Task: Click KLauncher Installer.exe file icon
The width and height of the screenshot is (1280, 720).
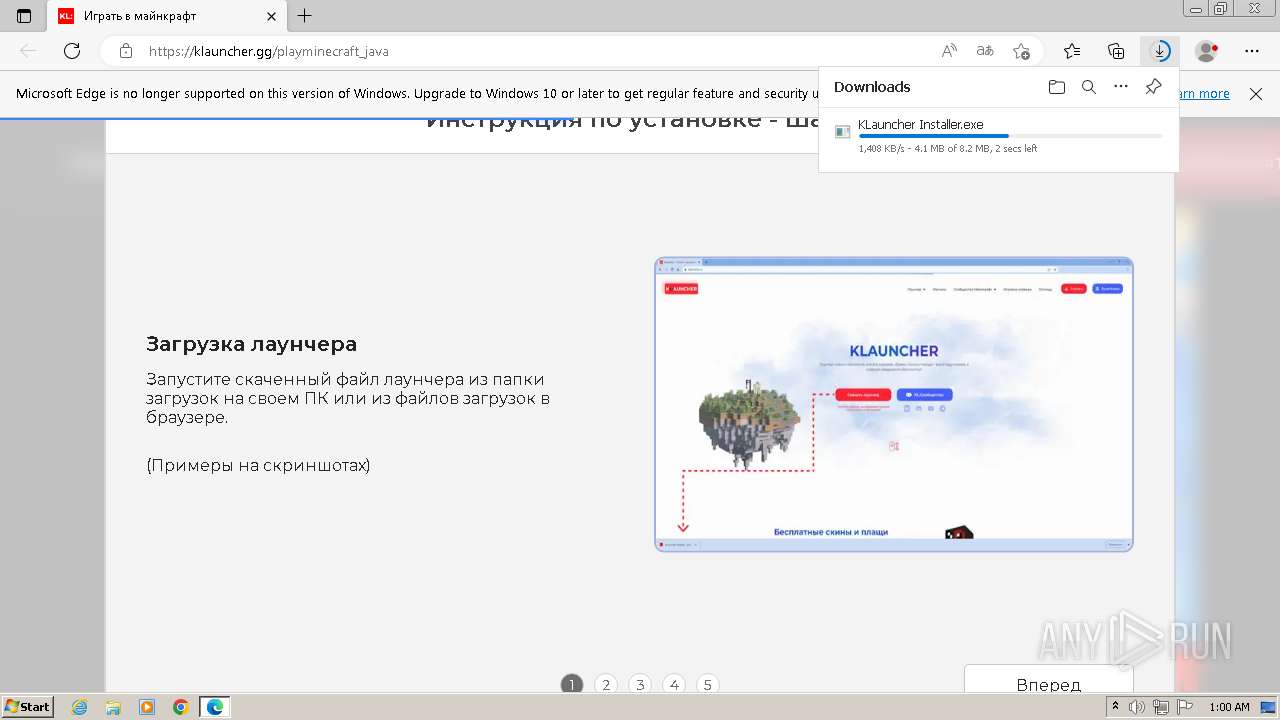Action: pos(842,132)
